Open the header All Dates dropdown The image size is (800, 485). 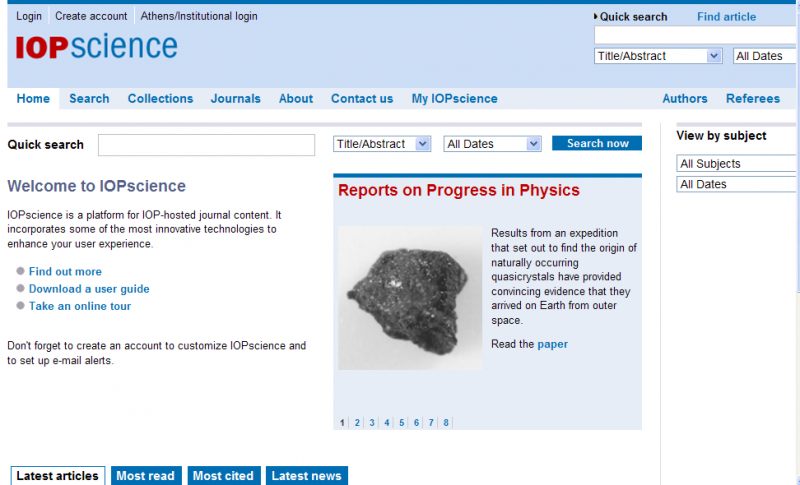766,56
